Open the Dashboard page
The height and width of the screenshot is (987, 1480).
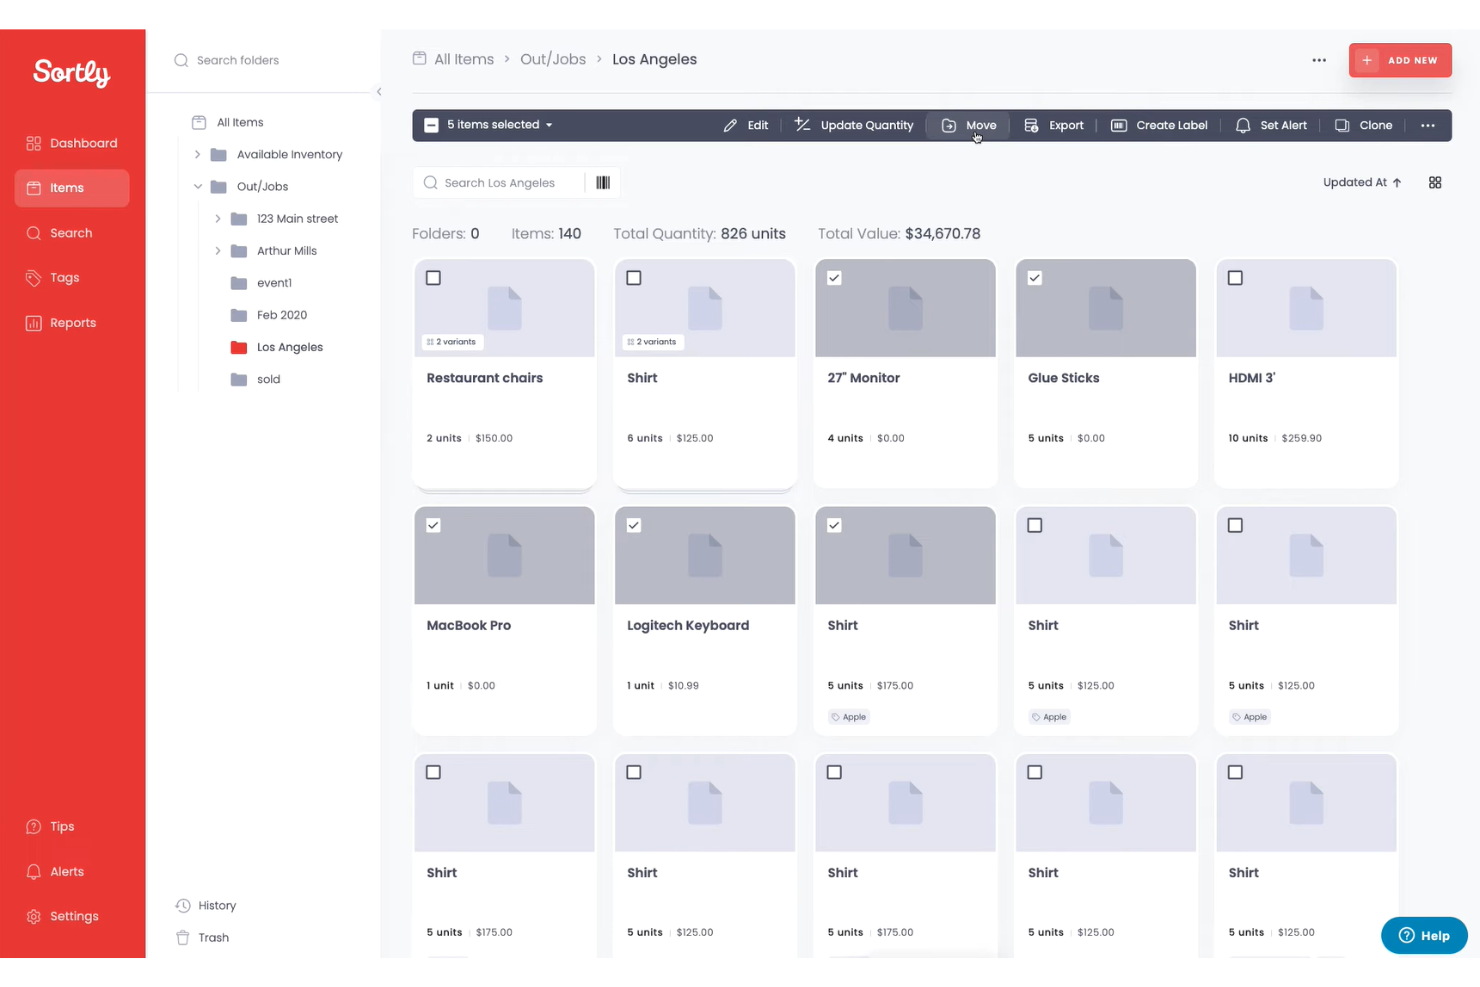tap(72, 143)
